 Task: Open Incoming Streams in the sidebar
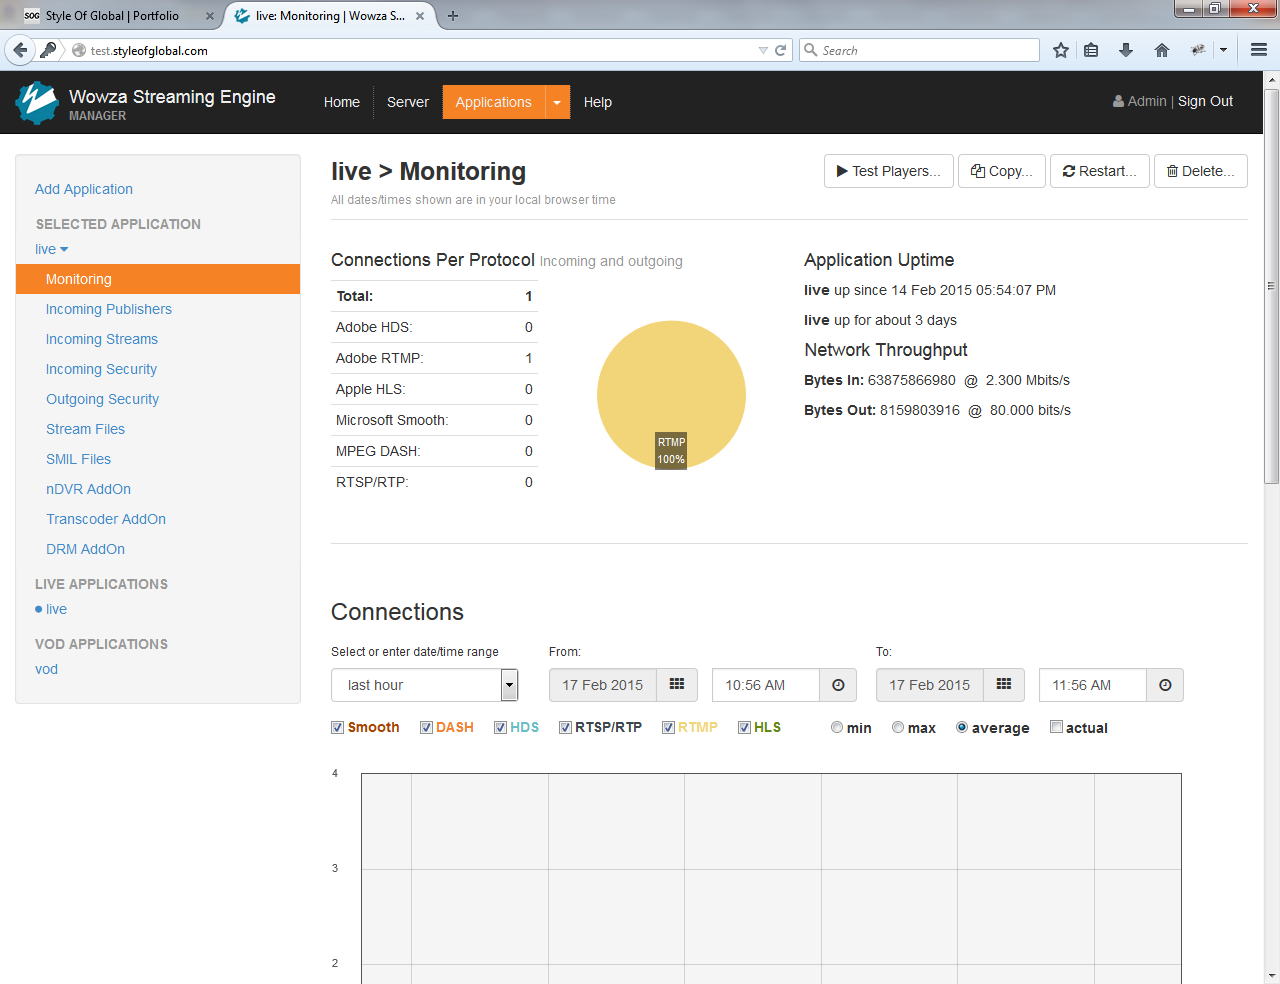click(x=102, y=339)
